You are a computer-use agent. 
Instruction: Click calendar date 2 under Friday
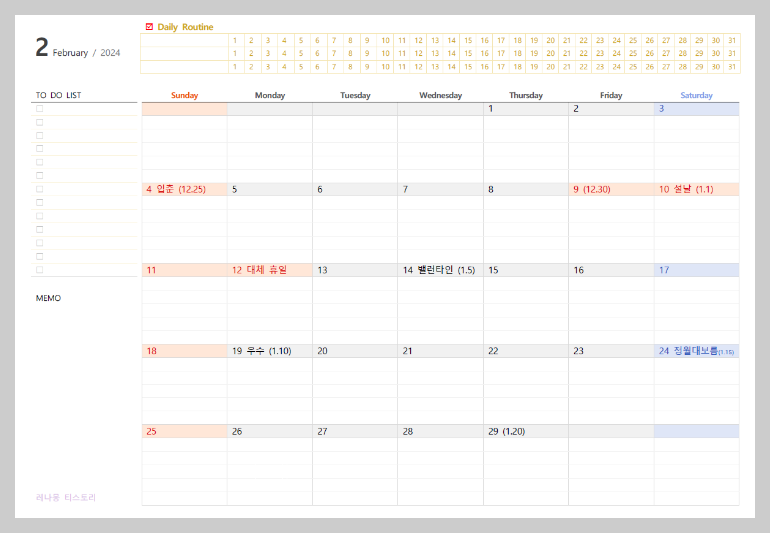(576, 109)
